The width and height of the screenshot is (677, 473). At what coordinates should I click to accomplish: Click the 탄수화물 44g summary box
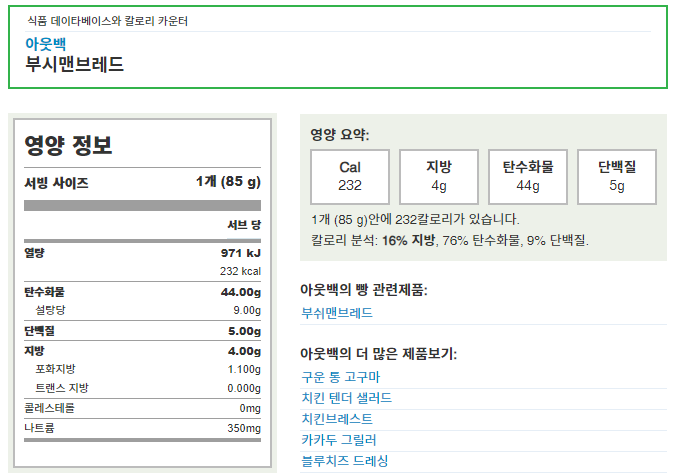[528, 177]
